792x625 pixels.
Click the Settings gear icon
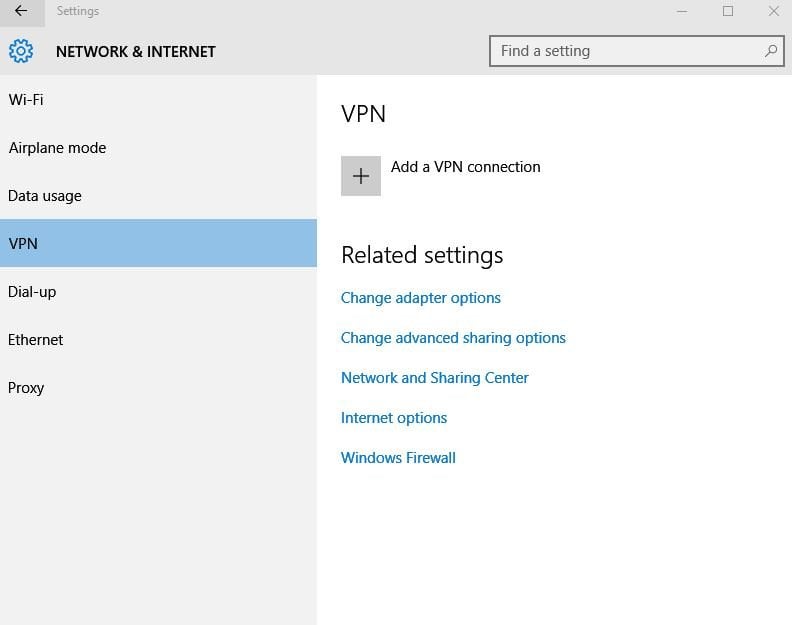[x=21, y=51]
